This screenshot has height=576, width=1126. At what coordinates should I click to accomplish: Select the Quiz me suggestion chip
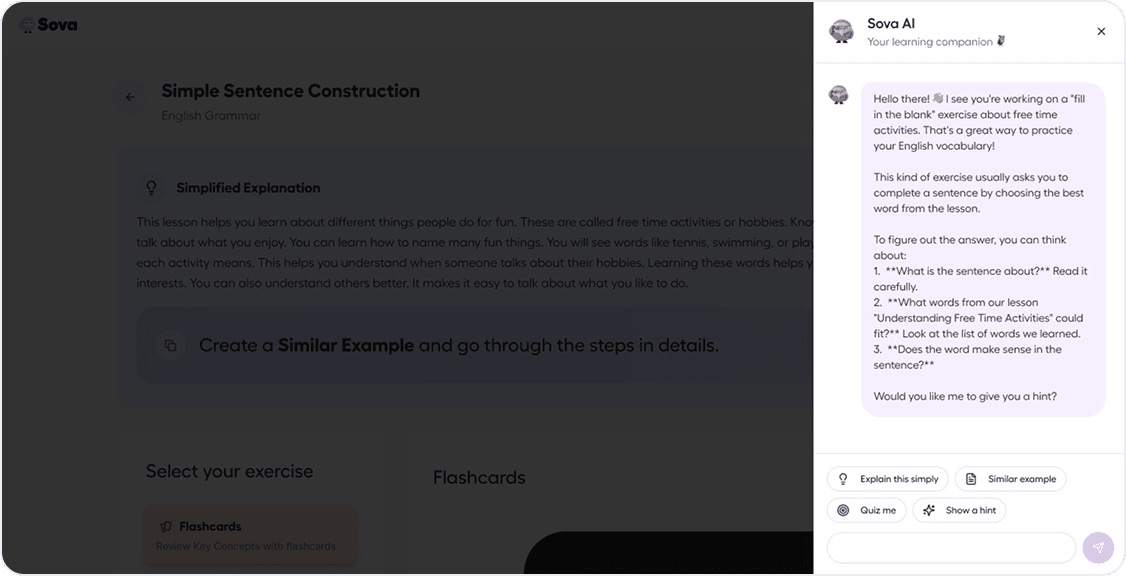pos(867,511)
